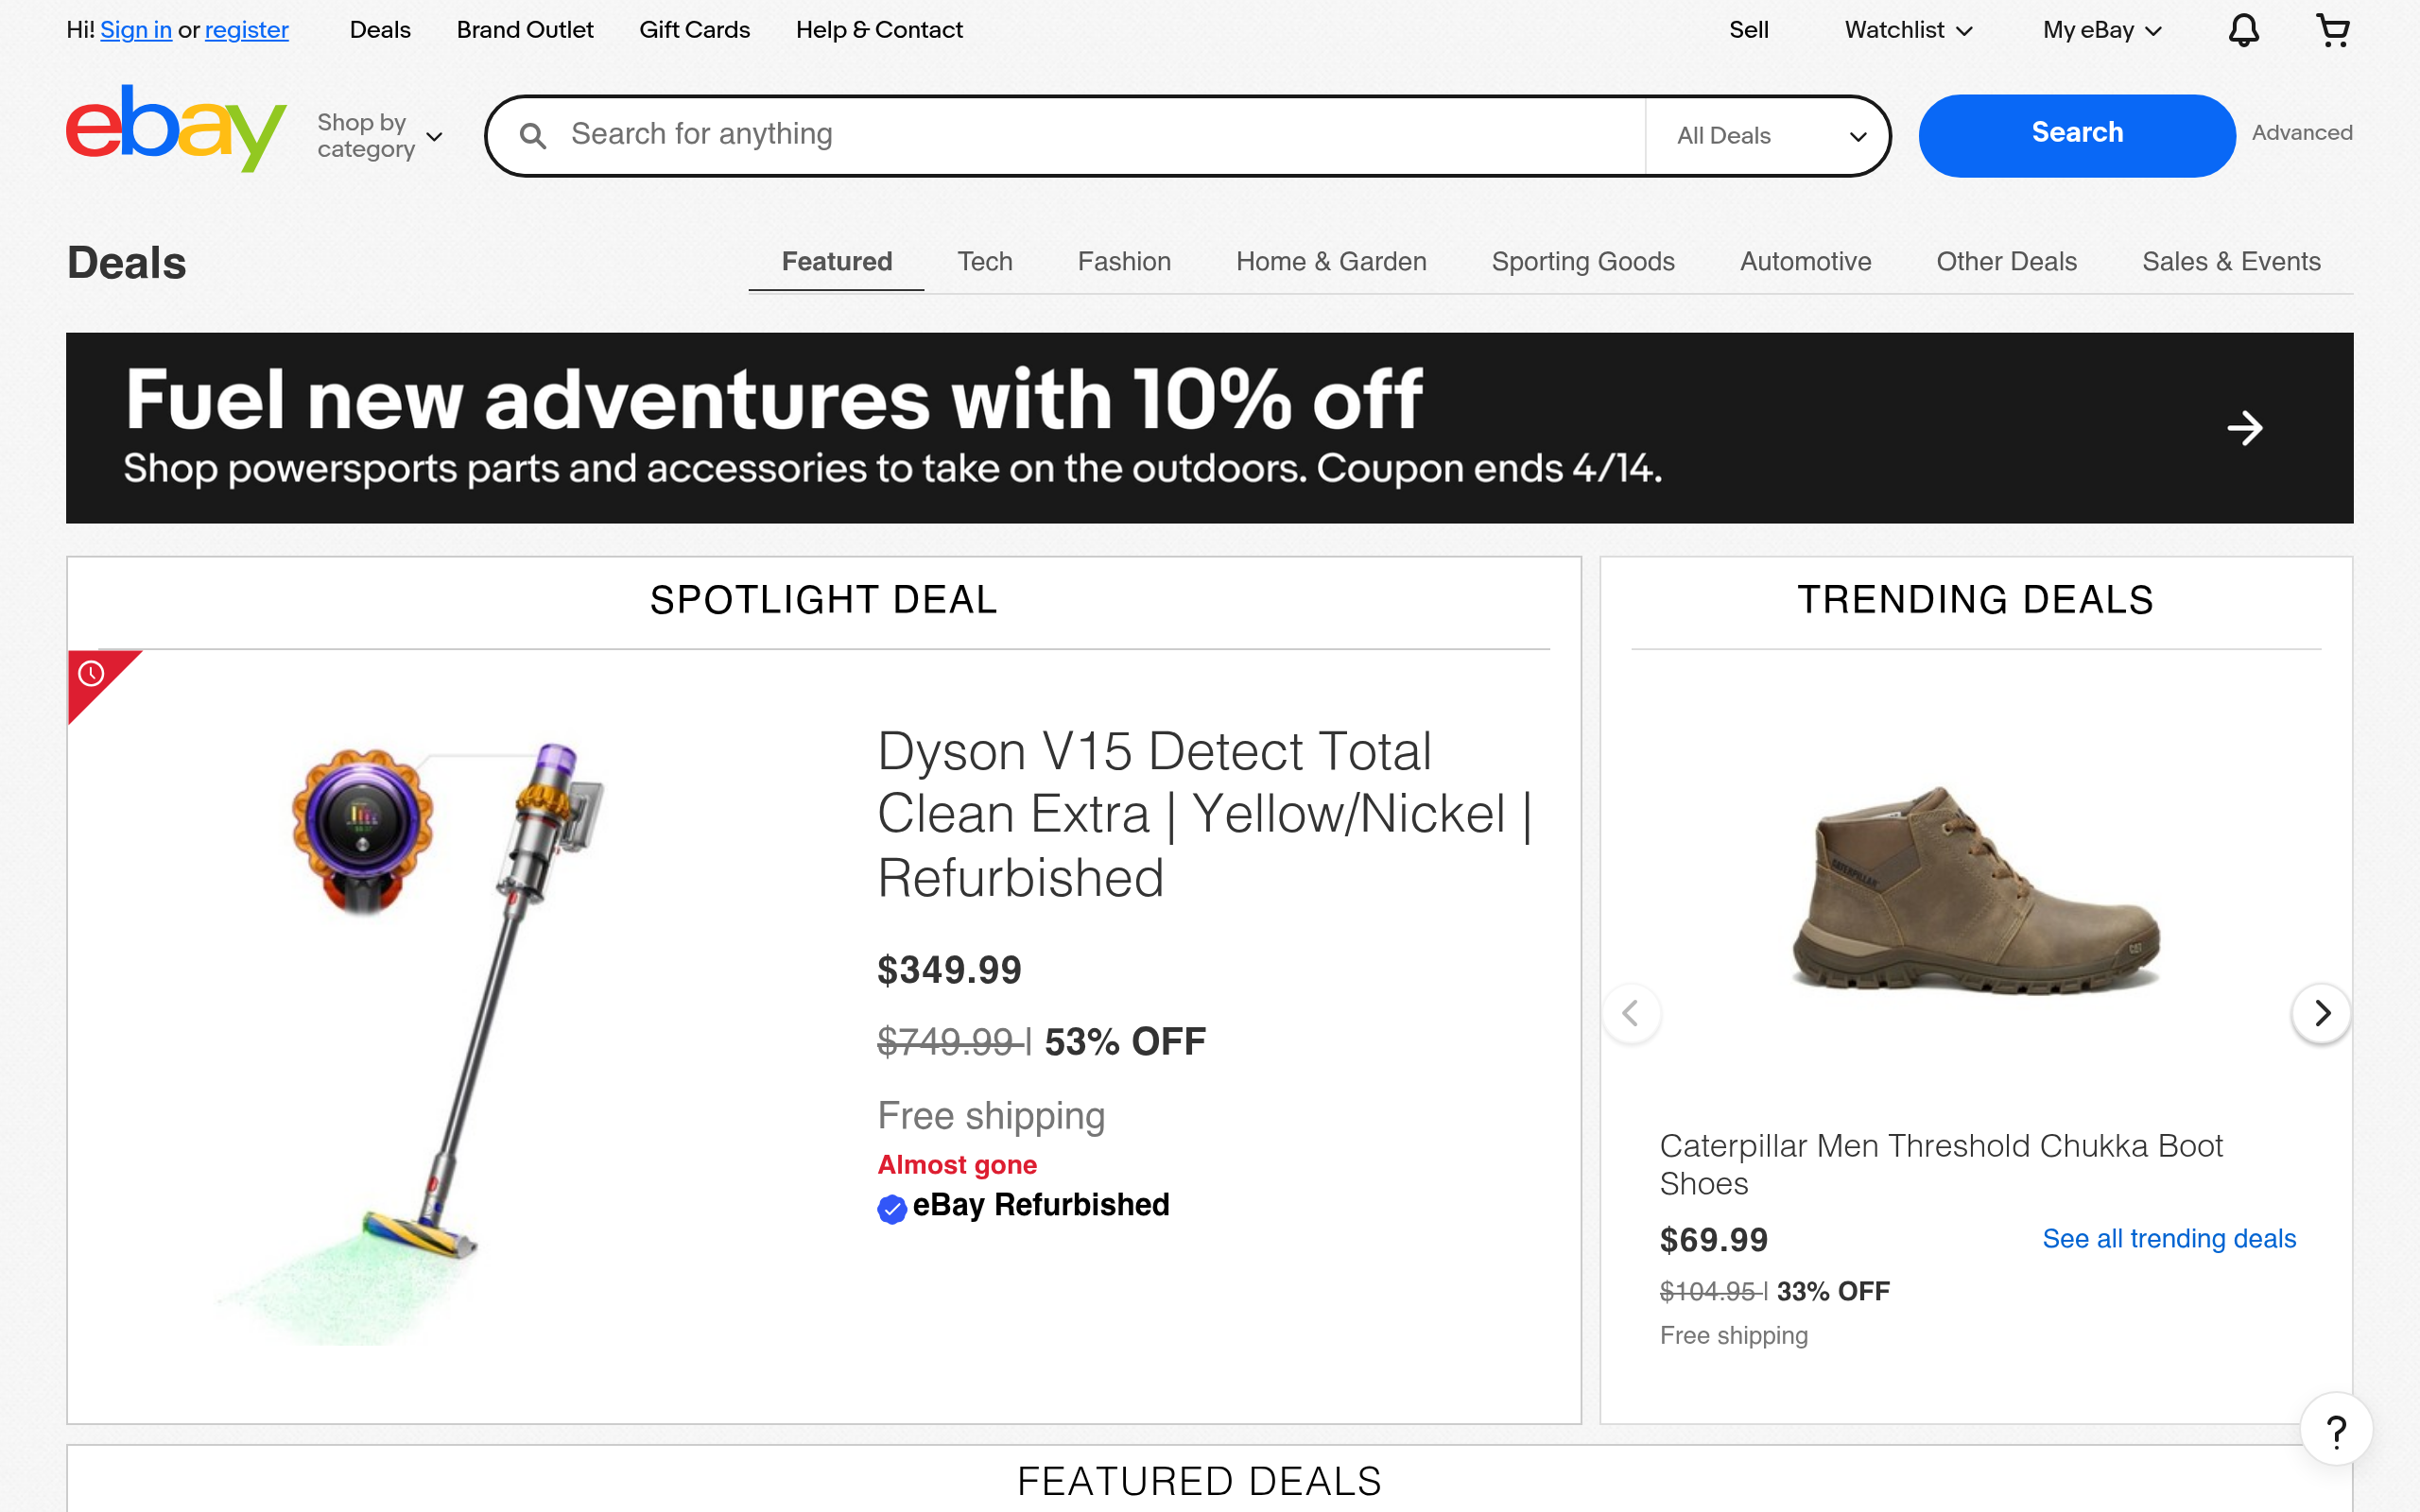Click the banner's right arrow icon
Image resolution: width=2420 pixels, height=1512 pixels.
[x=2244, y=428]
